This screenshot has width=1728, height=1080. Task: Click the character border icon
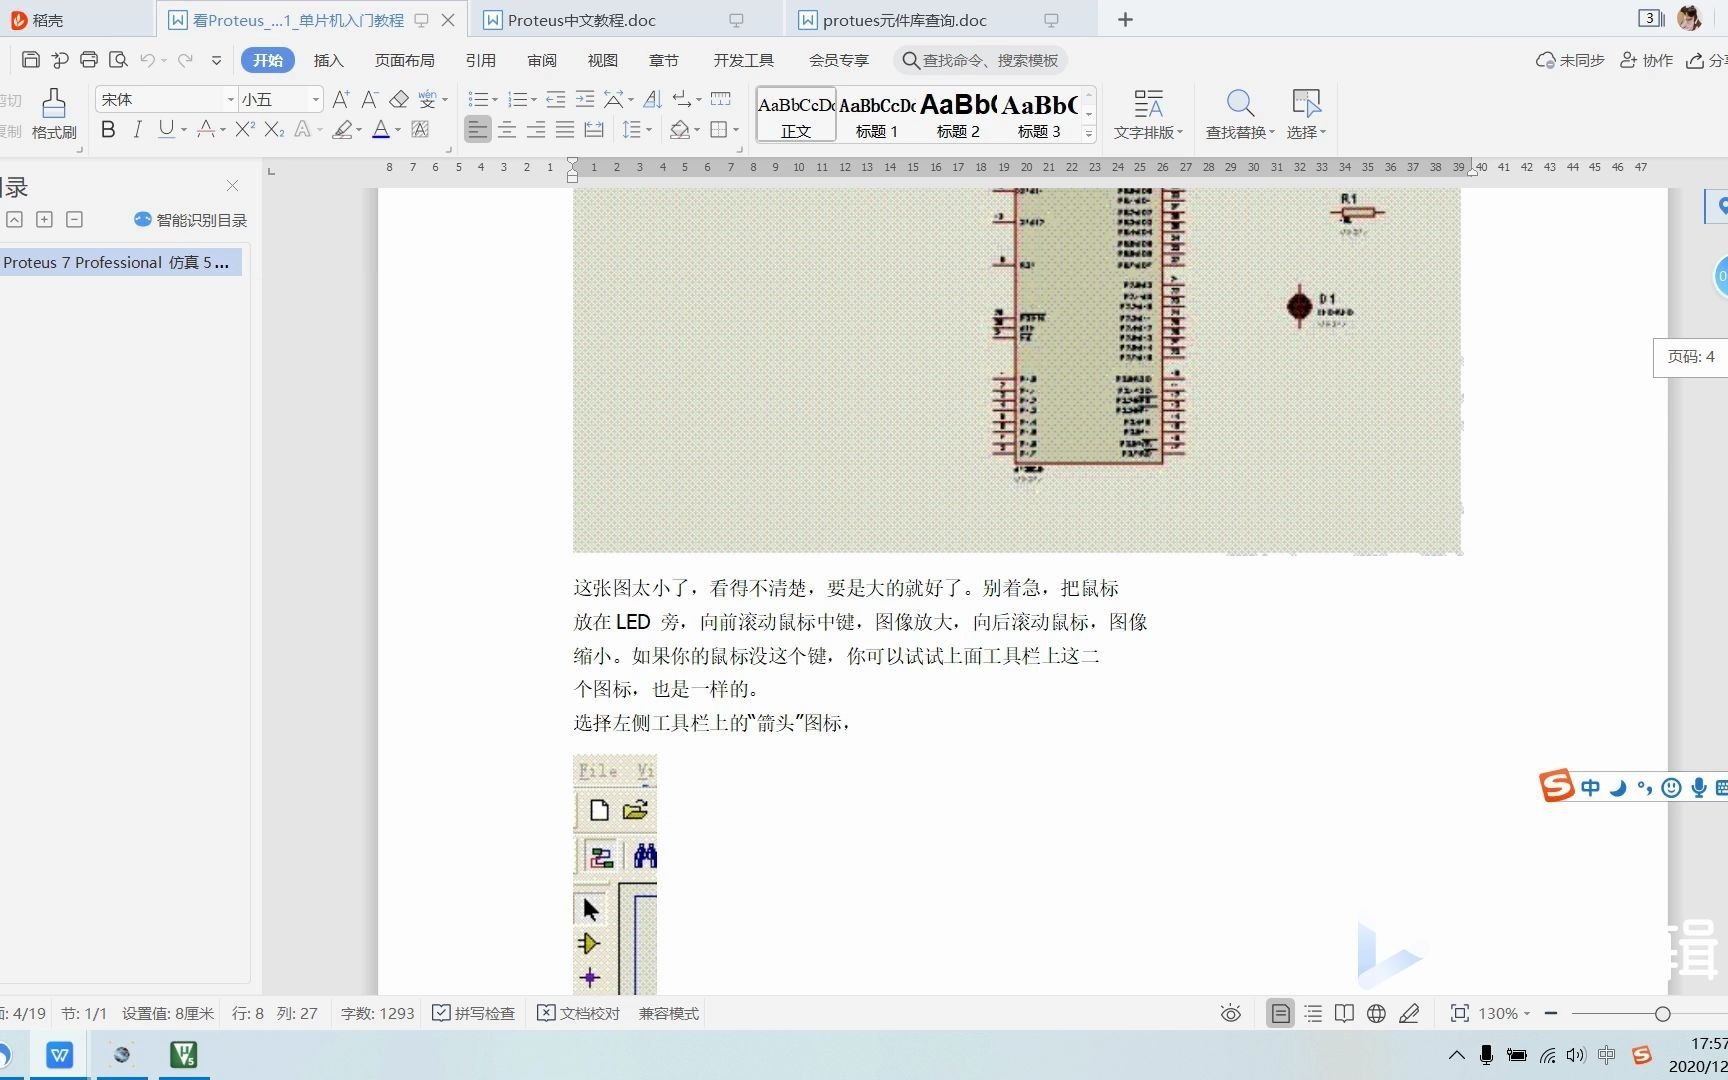tap(420, 129)
